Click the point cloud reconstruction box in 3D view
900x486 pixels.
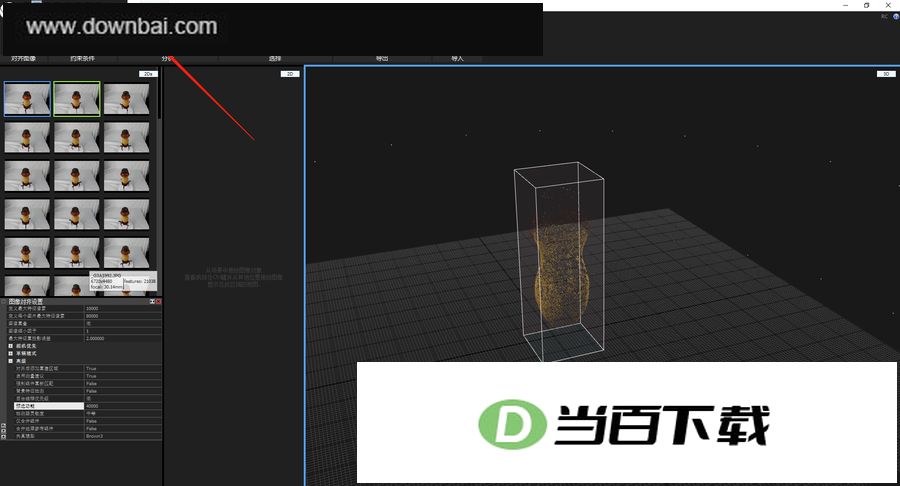click(x=558, y=261)
